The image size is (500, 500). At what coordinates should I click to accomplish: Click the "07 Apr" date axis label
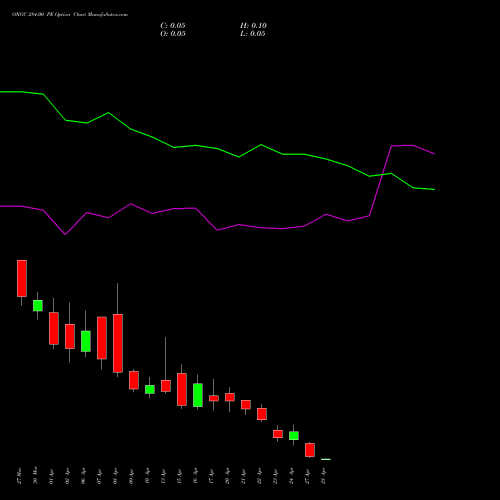click(99, 476)
